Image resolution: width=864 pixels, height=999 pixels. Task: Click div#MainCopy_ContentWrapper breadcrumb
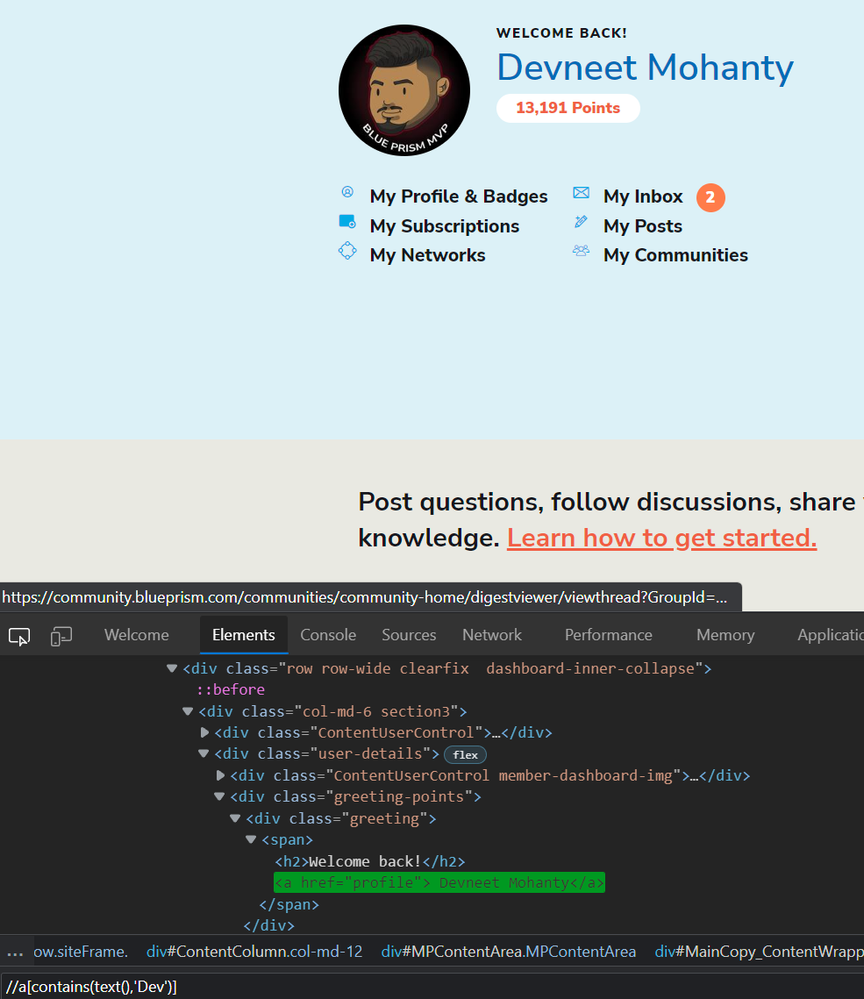759,952
